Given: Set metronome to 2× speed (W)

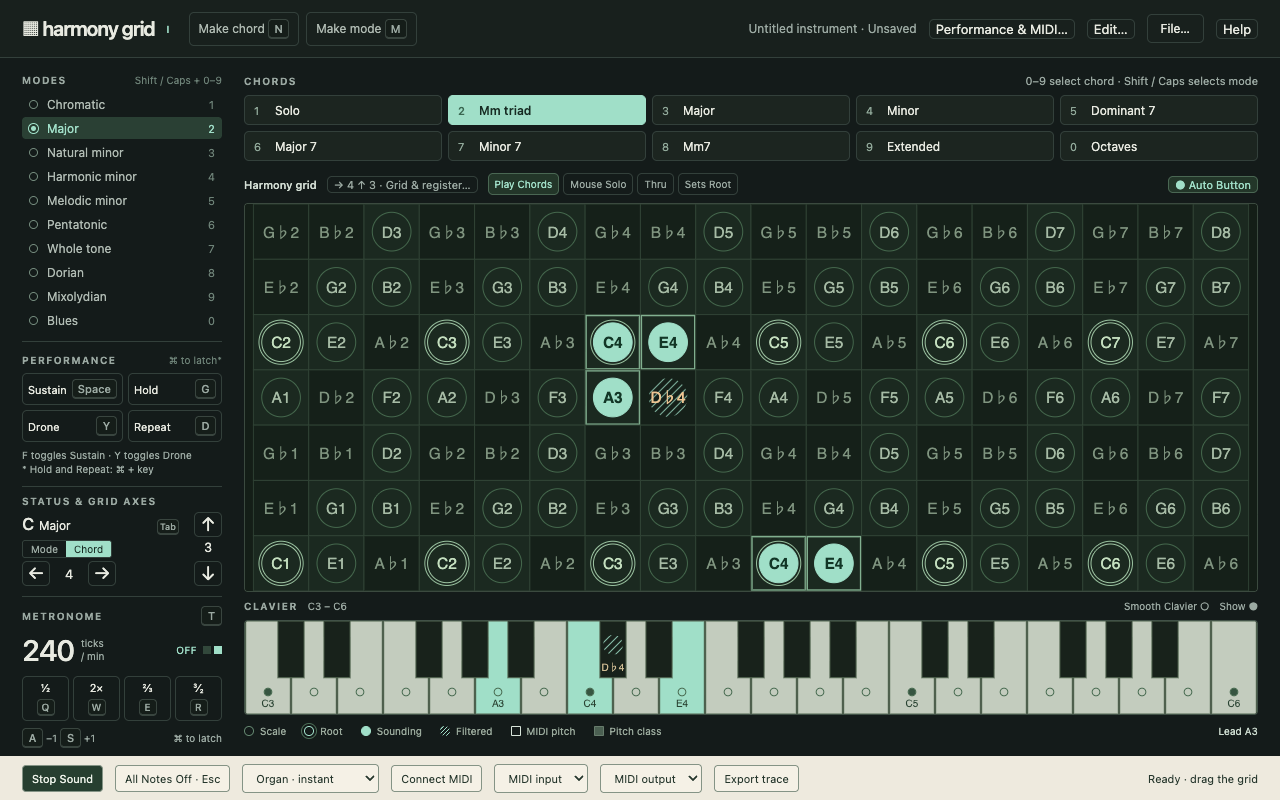Looking at the screenshot, I should [97, 698].
